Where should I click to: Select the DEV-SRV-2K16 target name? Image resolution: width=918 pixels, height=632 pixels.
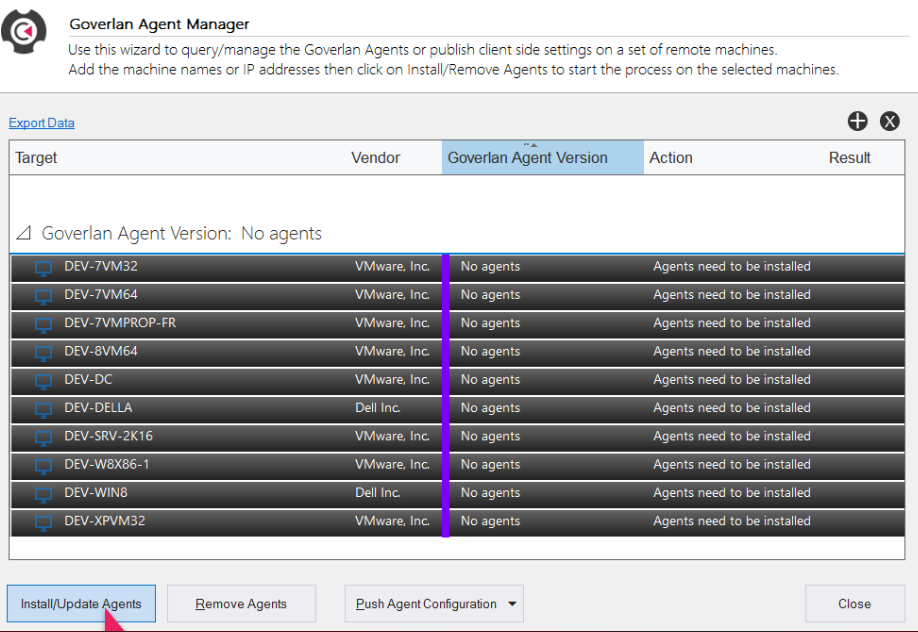click(108, 436)
